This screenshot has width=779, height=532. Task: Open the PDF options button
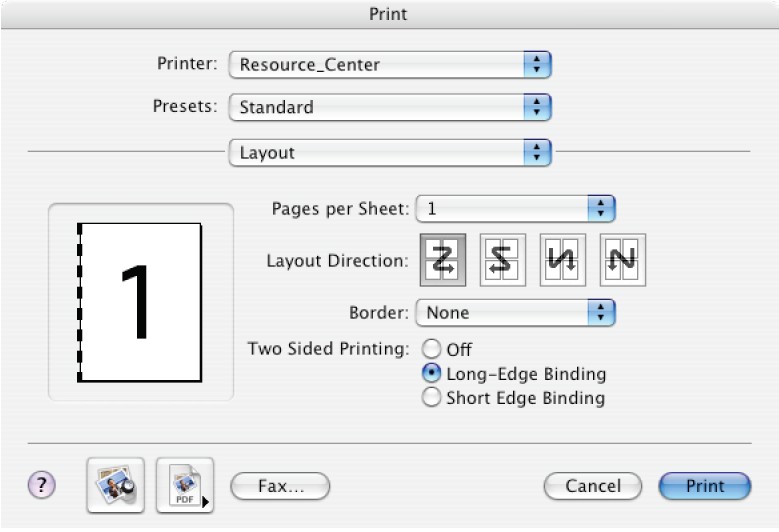point(185,485)
